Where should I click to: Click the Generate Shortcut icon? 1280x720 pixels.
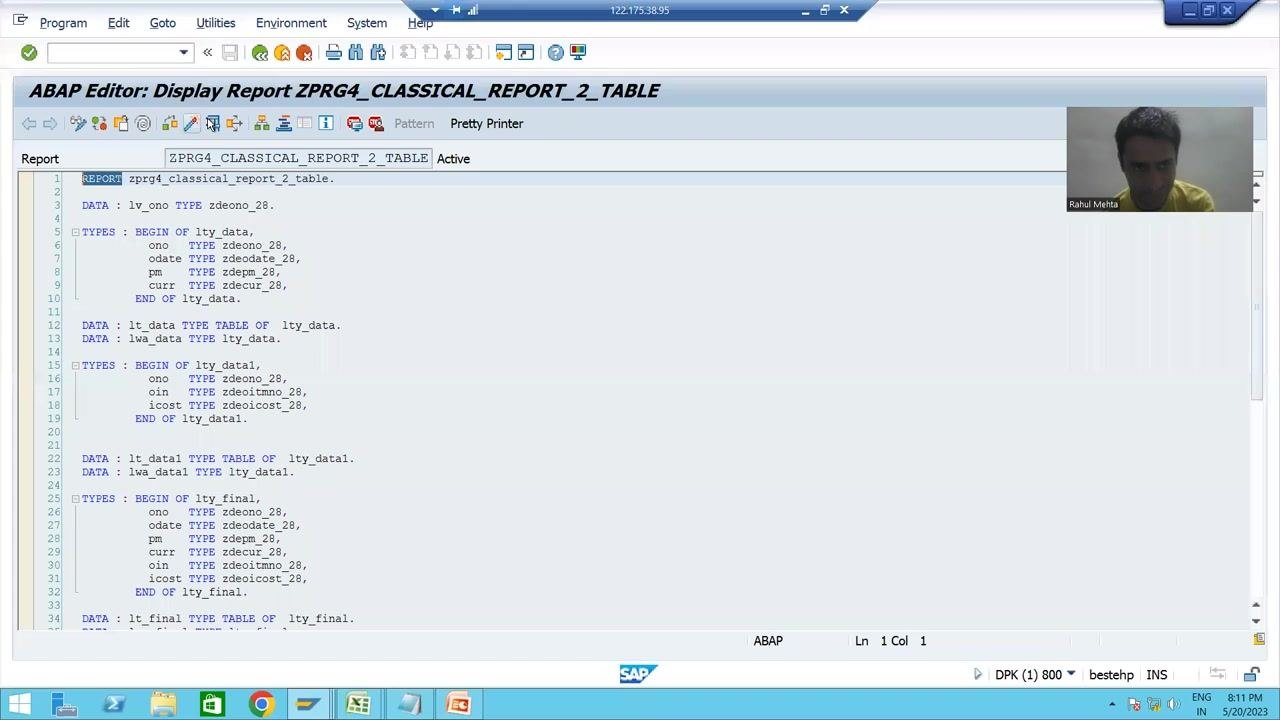(x=525, y=52)
